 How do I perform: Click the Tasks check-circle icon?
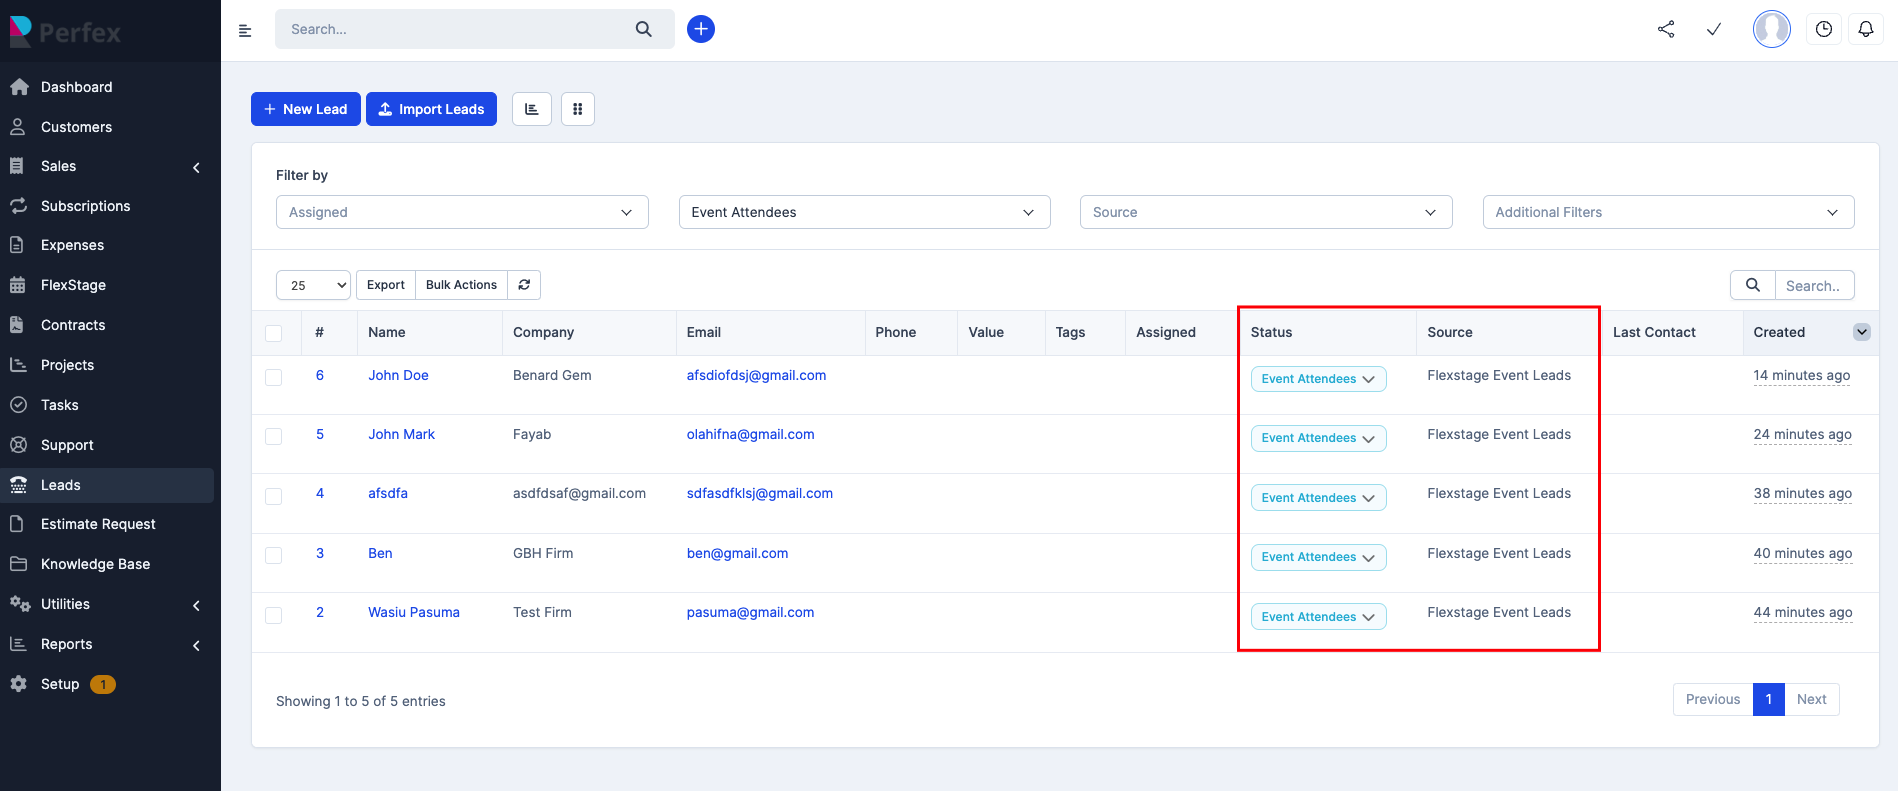[x=18, y=405]
